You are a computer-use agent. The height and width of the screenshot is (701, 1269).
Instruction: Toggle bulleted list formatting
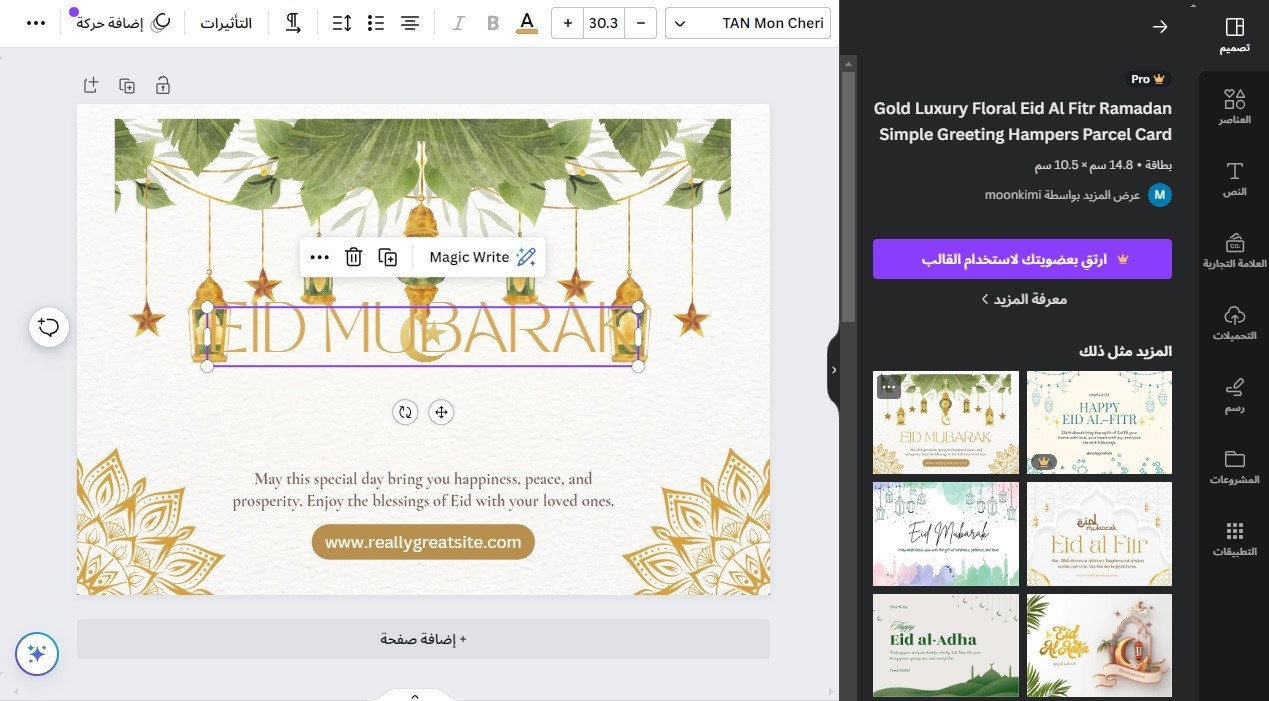(x=376, y=23)
